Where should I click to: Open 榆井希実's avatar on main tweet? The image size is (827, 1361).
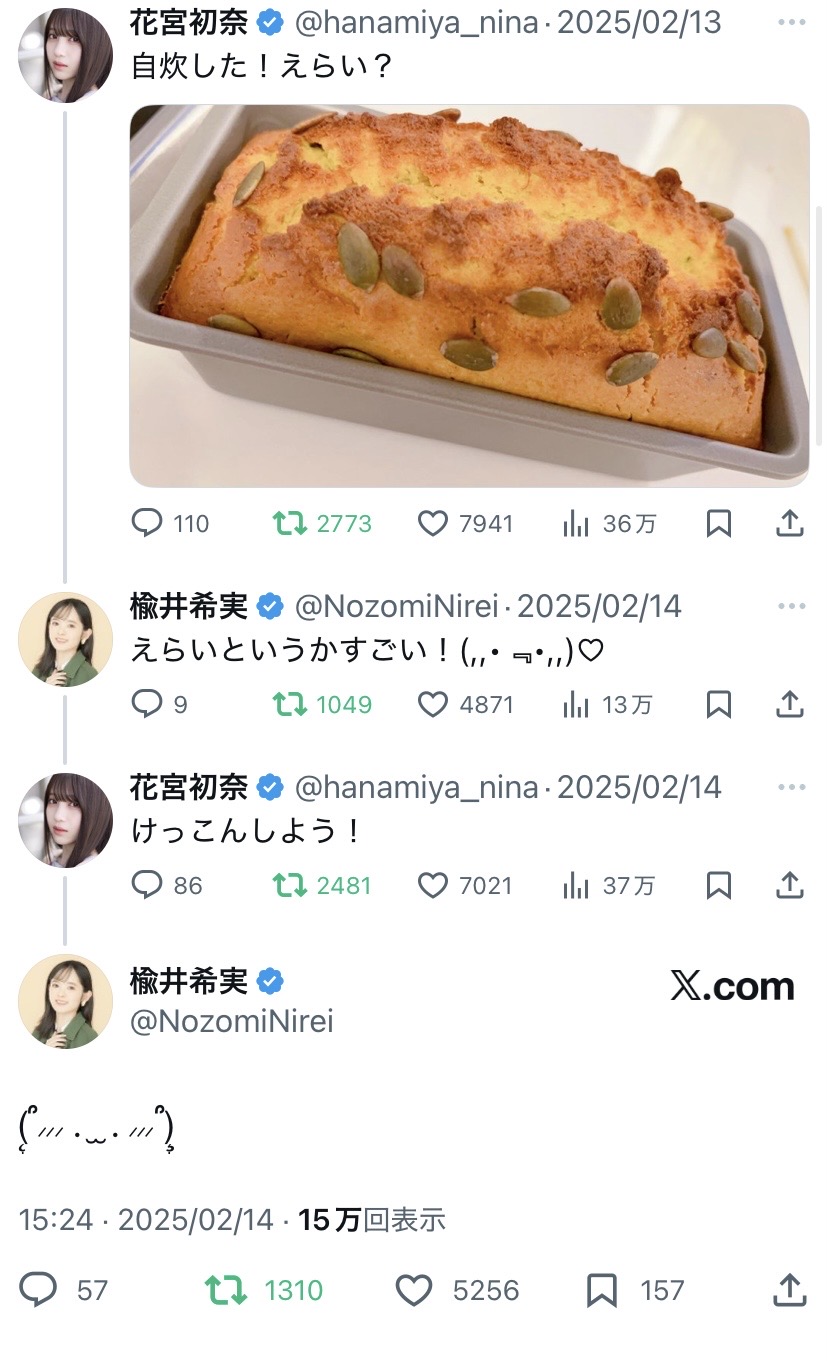(x=65, y=1001)
